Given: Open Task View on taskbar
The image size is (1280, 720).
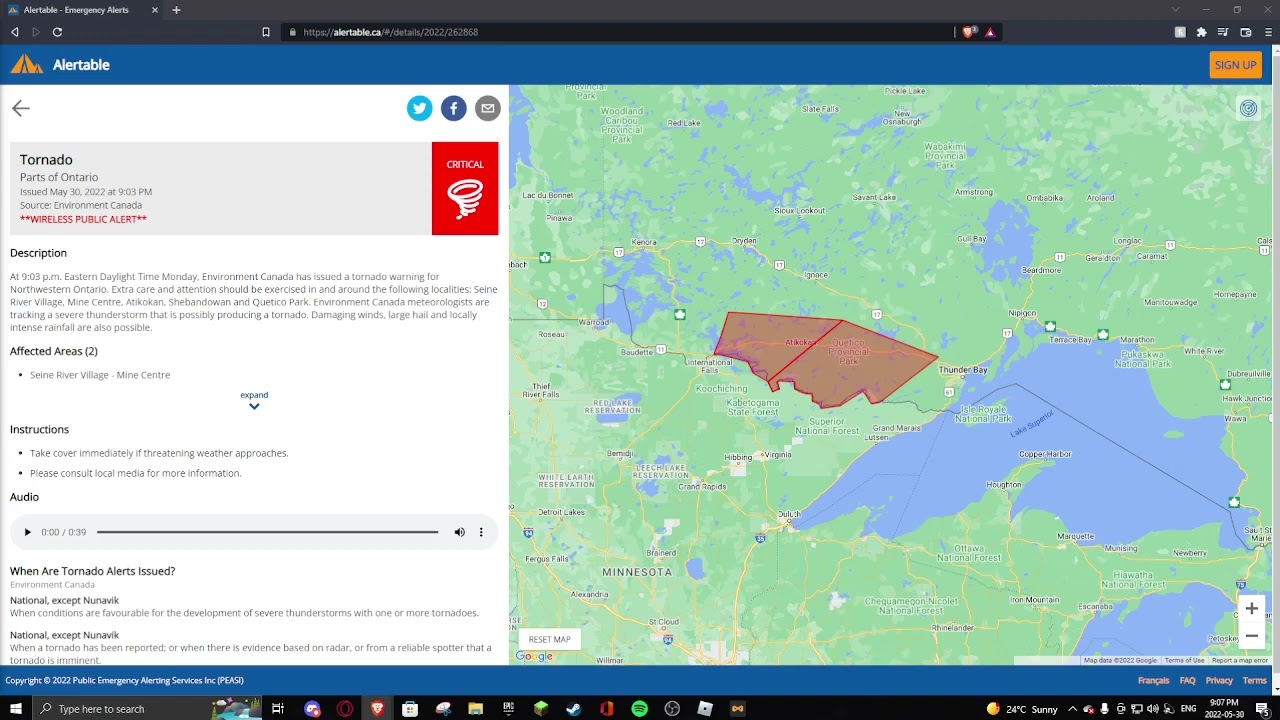Looking at the screenshot, I should [x=278, y=709].
